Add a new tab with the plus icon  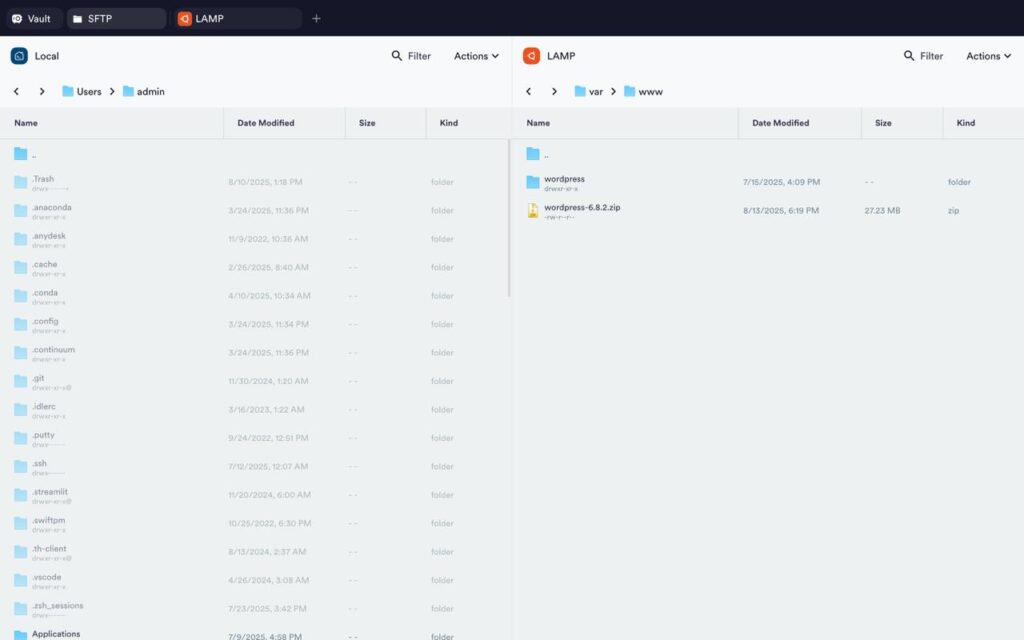pos(316,18)
